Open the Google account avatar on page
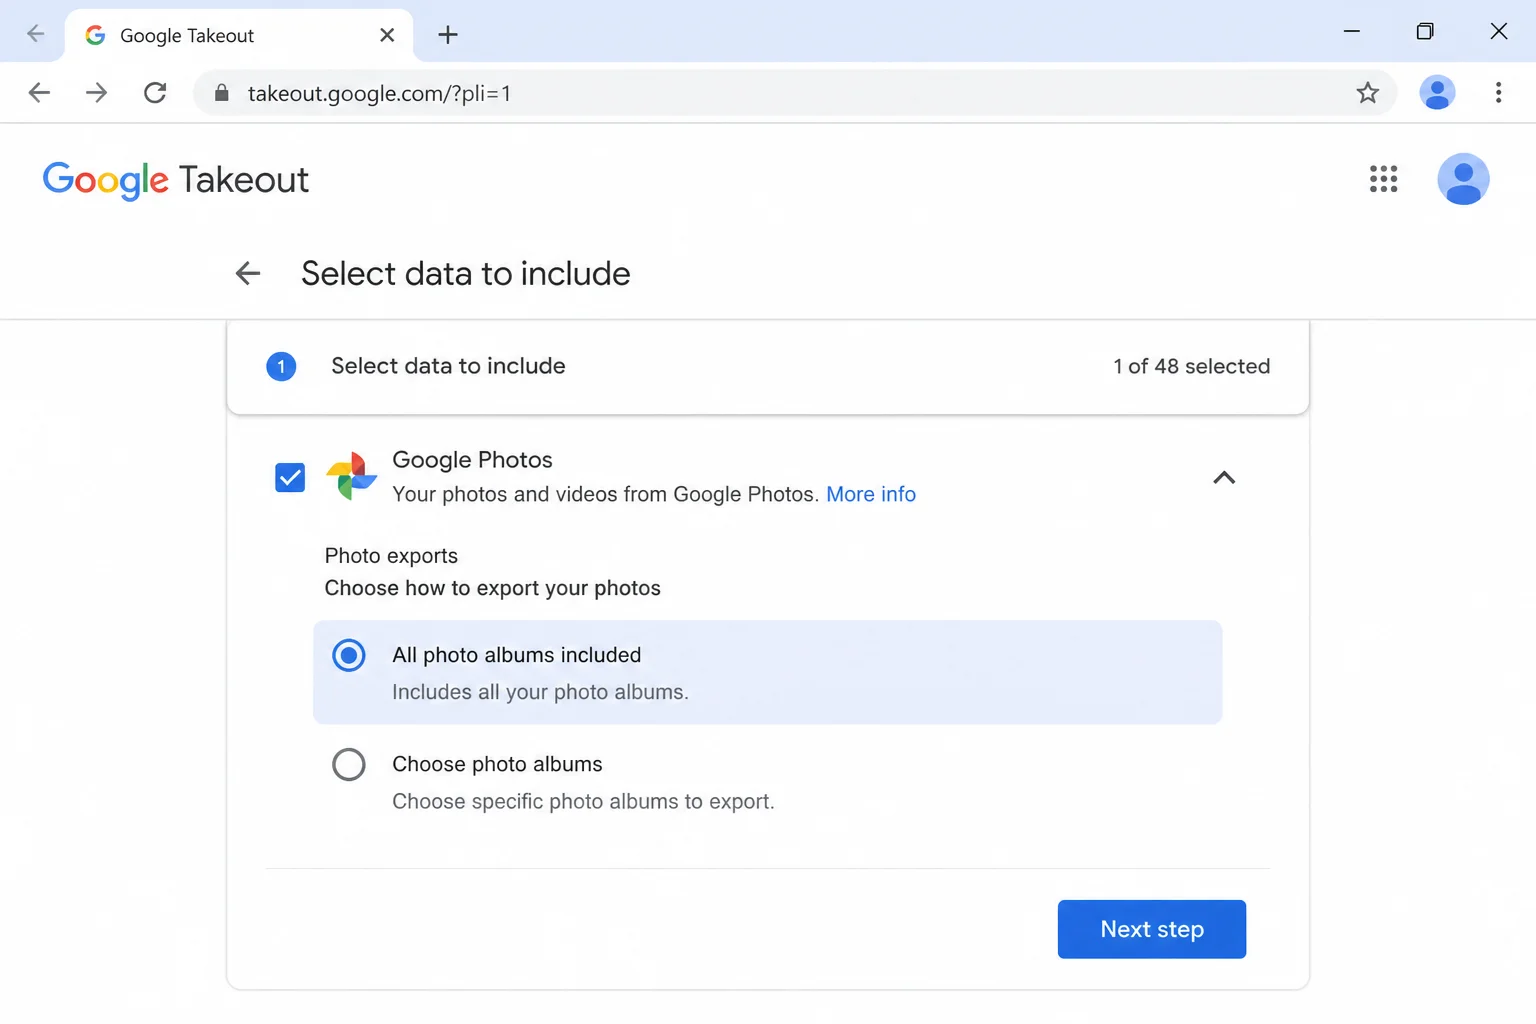 1463,179
